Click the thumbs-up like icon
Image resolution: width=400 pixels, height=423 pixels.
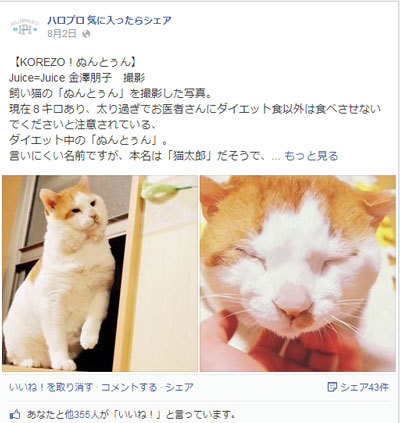coord(15,414)
